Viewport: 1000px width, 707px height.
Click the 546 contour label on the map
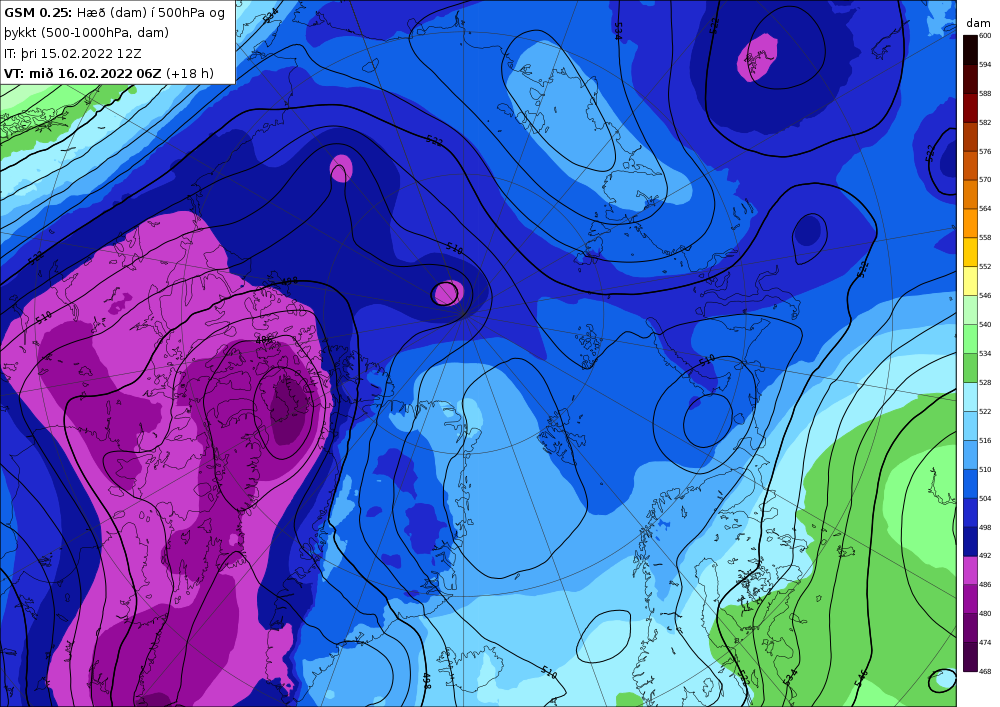click(x=861, y=680)
